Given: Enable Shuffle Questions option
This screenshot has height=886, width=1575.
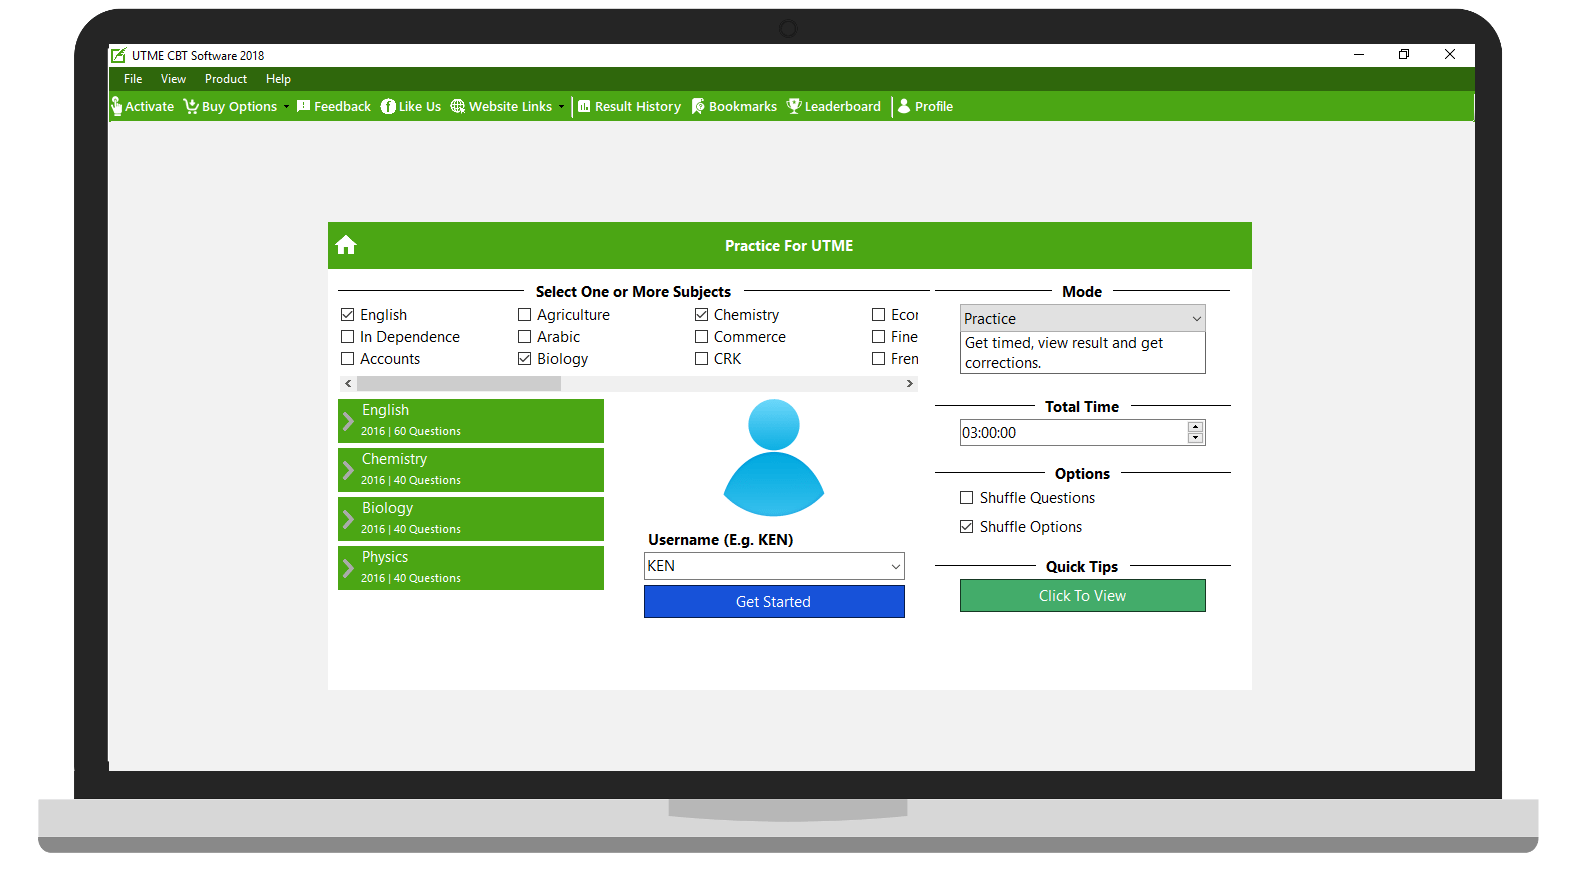Looking at the screenshot, I should [x=967, y=498].
